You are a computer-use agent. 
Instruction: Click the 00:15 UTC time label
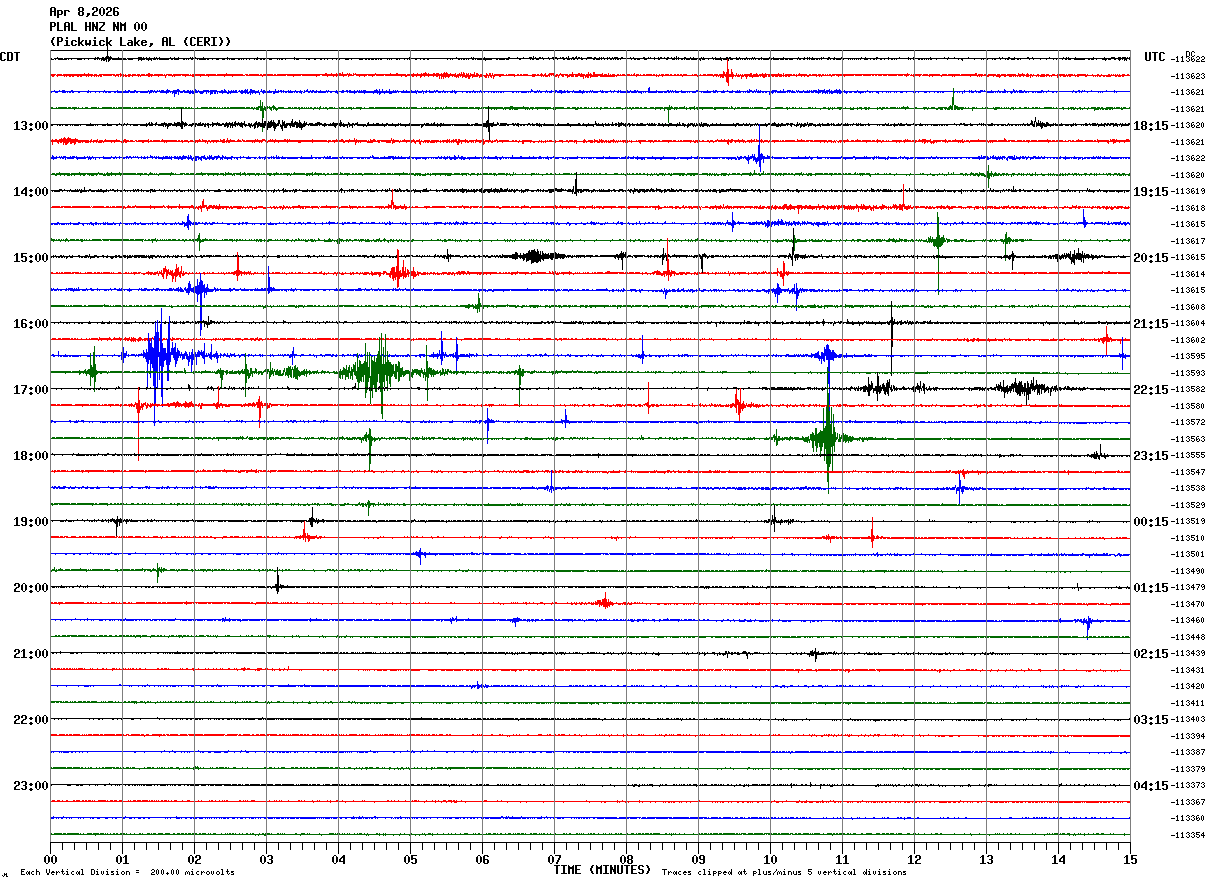point(1151,521)
